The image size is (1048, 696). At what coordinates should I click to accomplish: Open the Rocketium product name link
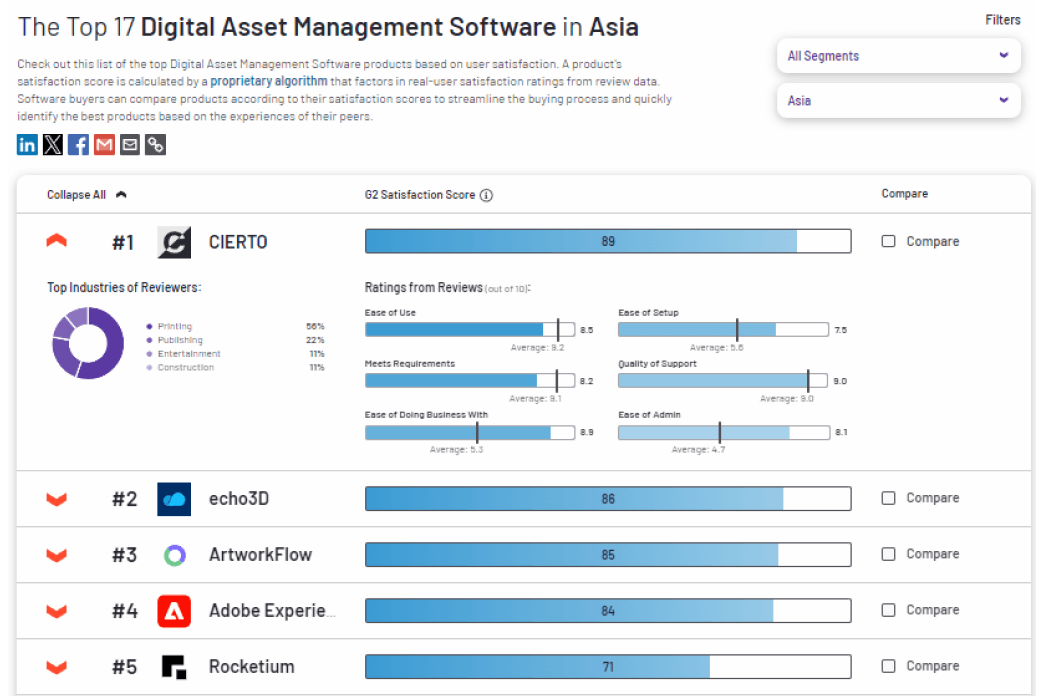[251, 667]
